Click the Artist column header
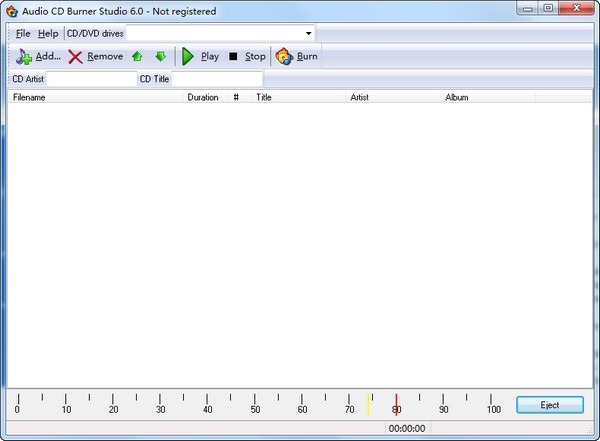The image size is (600, 441). tap(393, 98)
